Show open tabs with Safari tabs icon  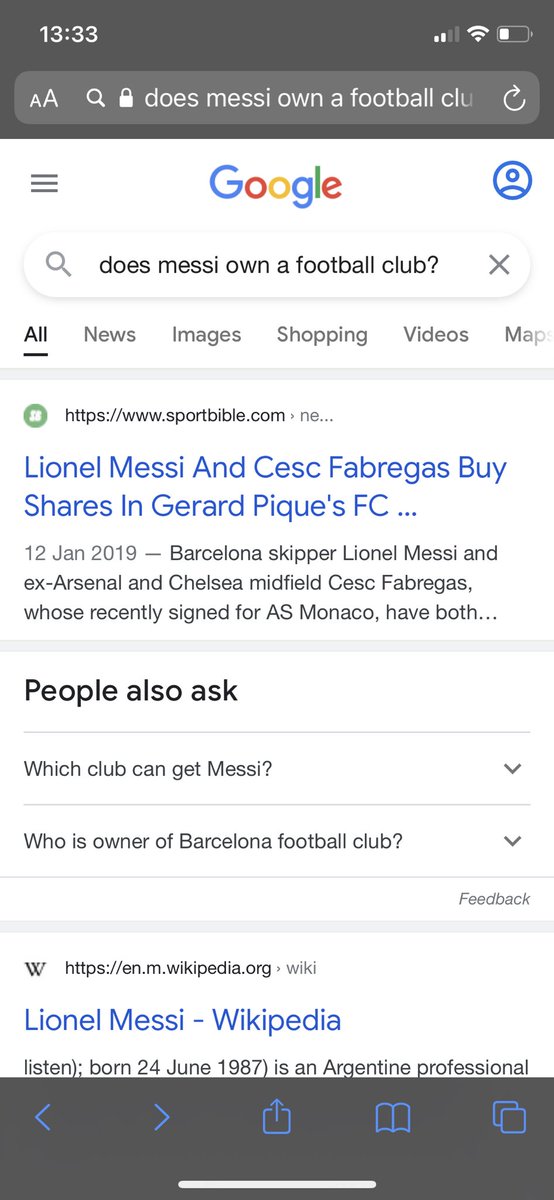pos(509,1117)
